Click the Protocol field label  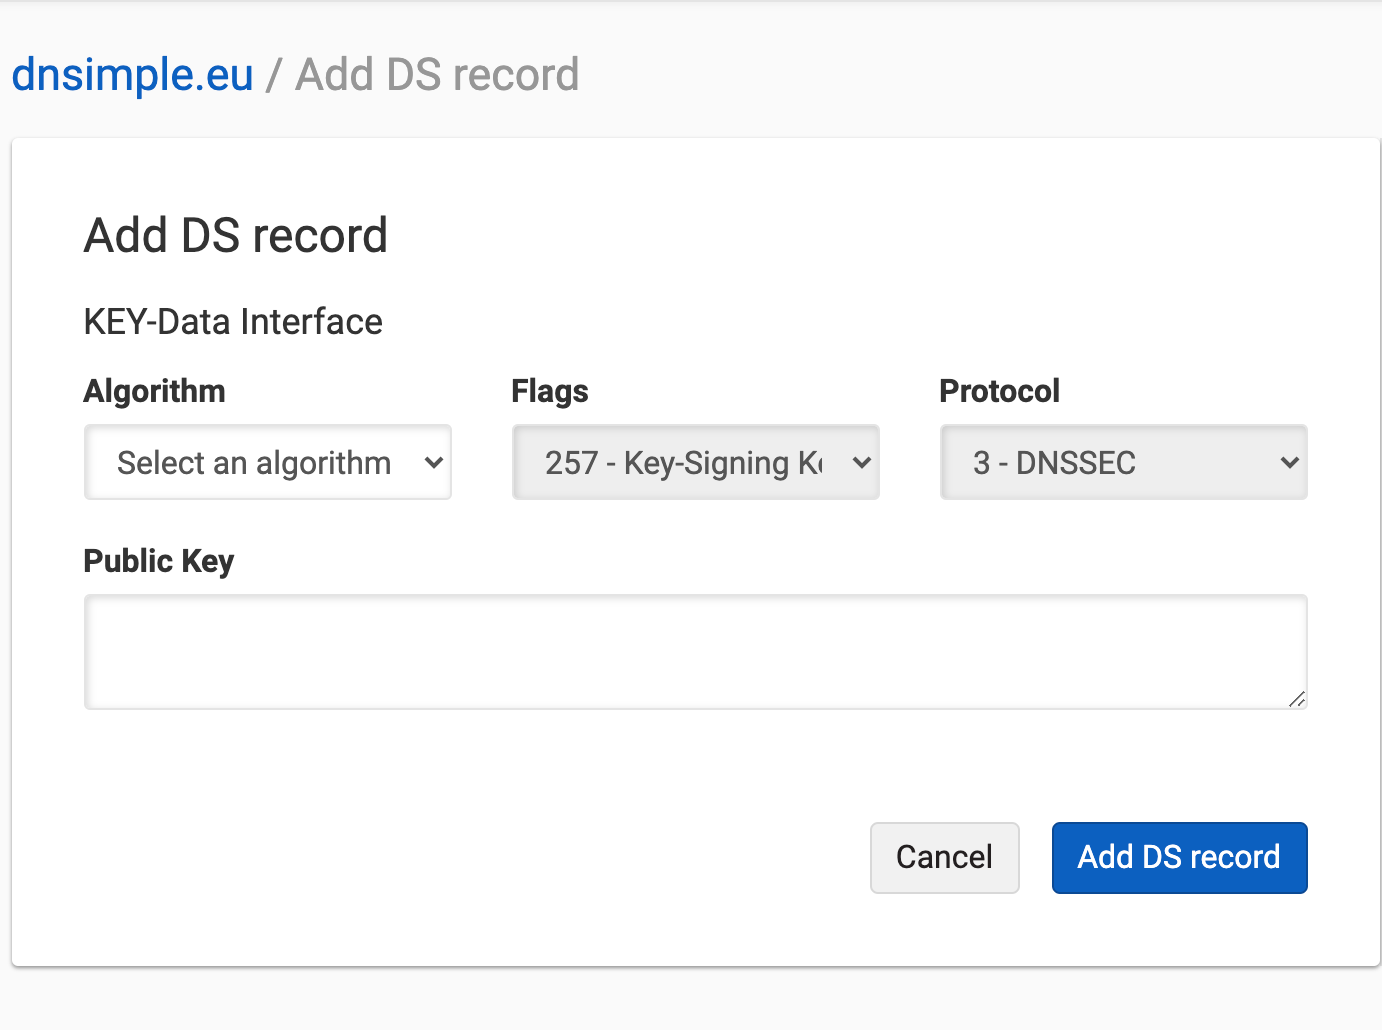999,391
